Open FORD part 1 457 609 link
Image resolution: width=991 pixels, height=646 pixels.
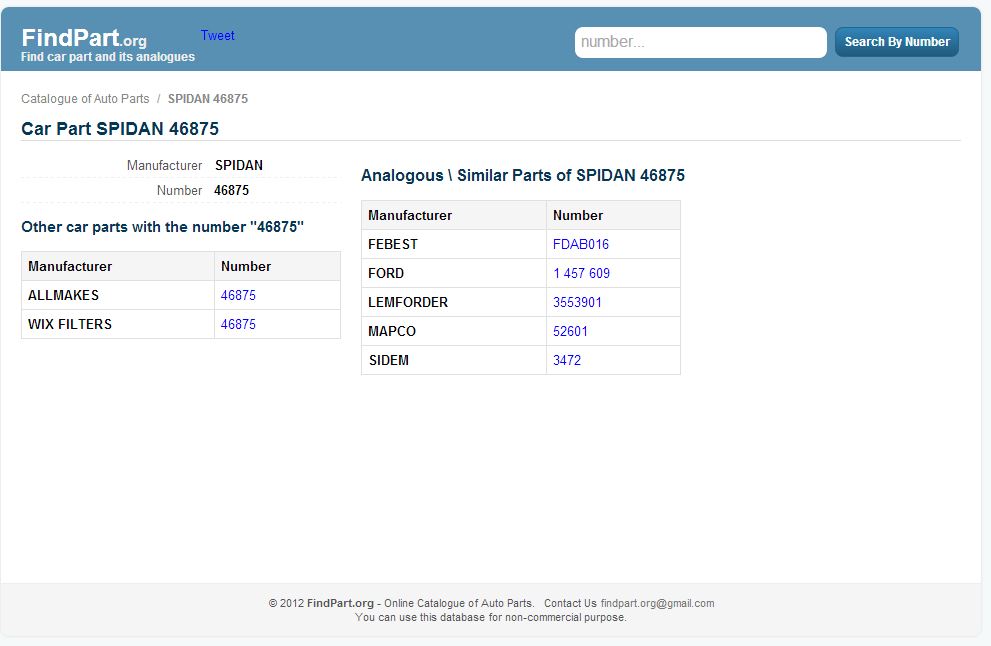click(x=581, y=273)
